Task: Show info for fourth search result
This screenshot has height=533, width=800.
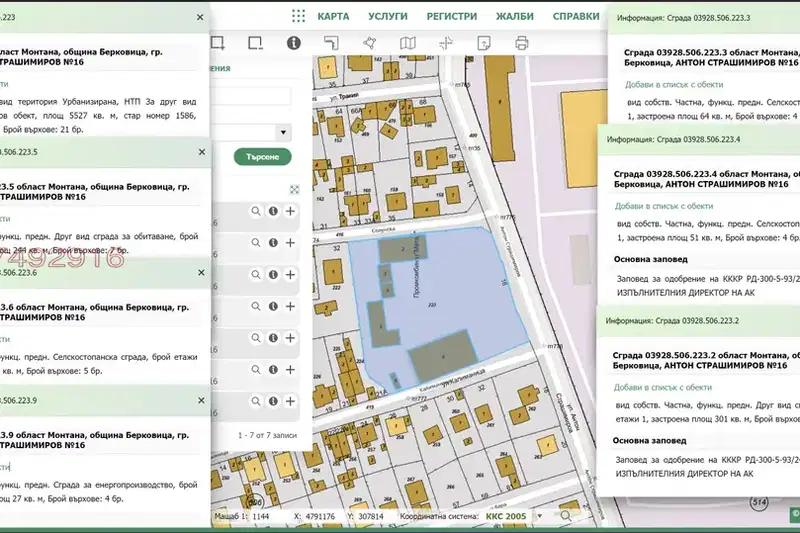Action: [273, 306]
